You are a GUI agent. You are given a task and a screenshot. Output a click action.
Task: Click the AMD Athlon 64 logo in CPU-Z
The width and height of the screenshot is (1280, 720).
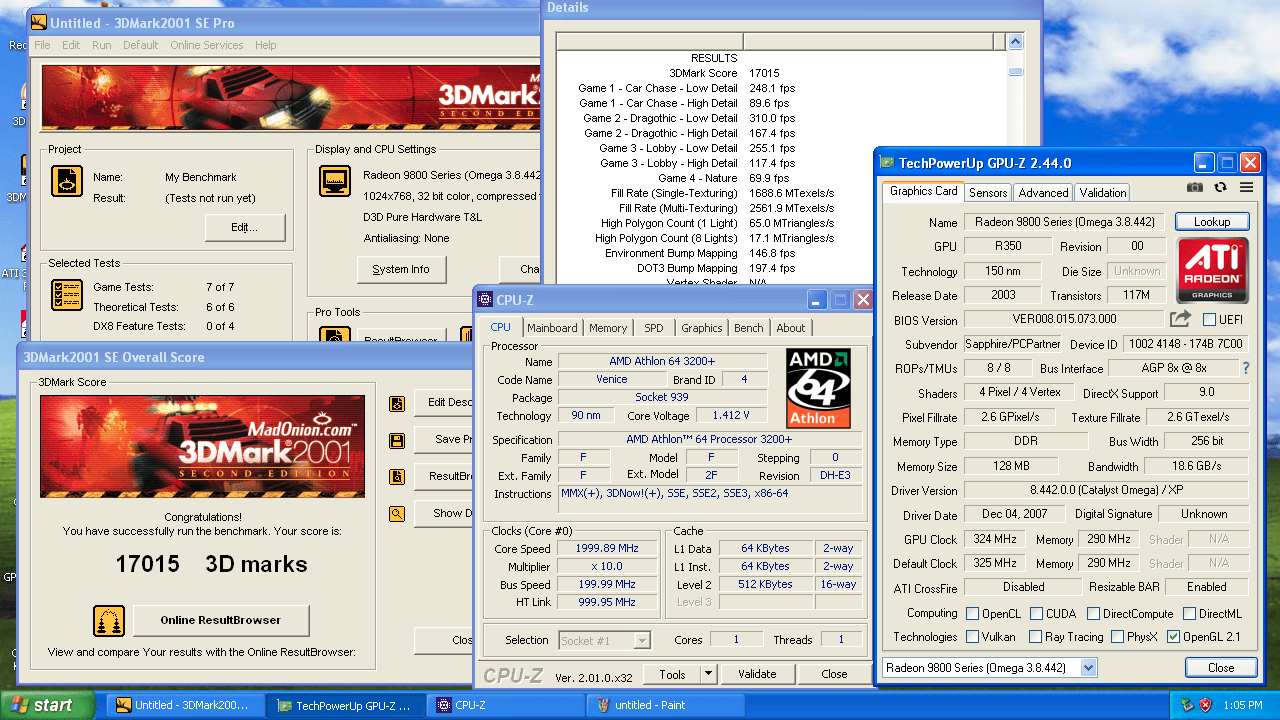point(818,388)
